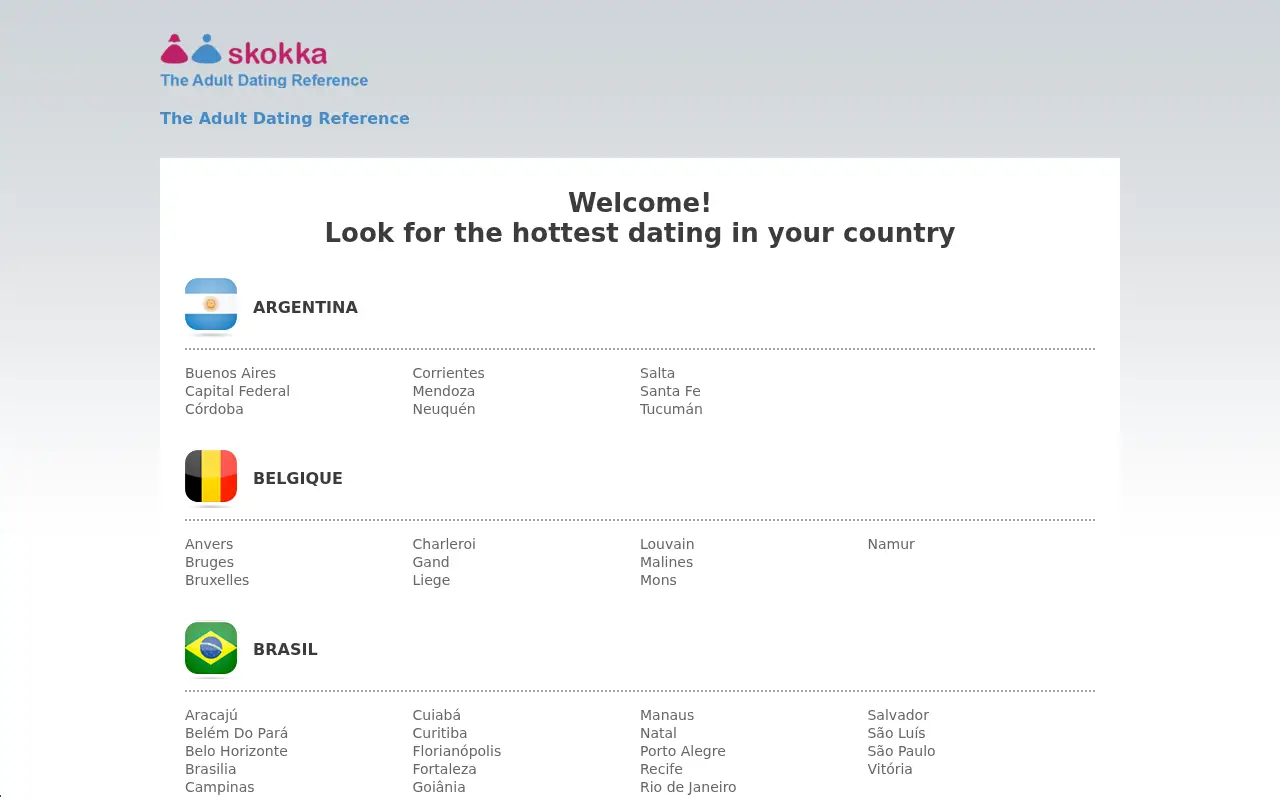The image size is (1280, 800).
Task: Open the ARGENTINA country heading
Action: 305,307
